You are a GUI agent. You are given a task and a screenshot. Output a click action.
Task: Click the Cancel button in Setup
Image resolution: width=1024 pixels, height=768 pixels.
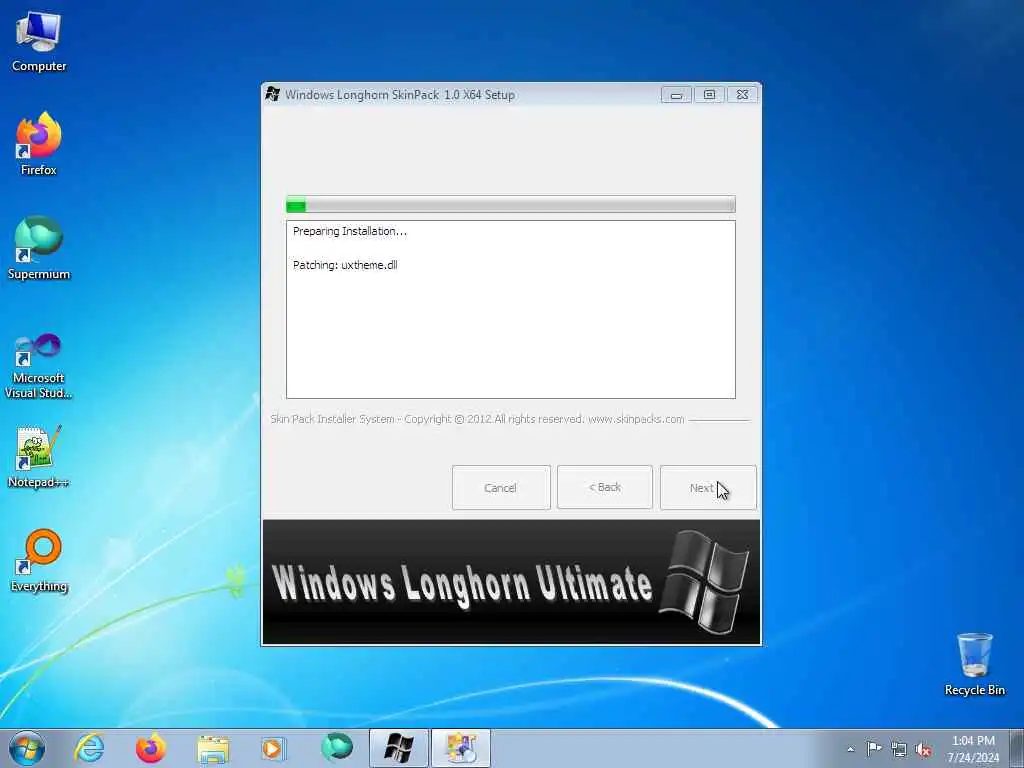[501, 487]
